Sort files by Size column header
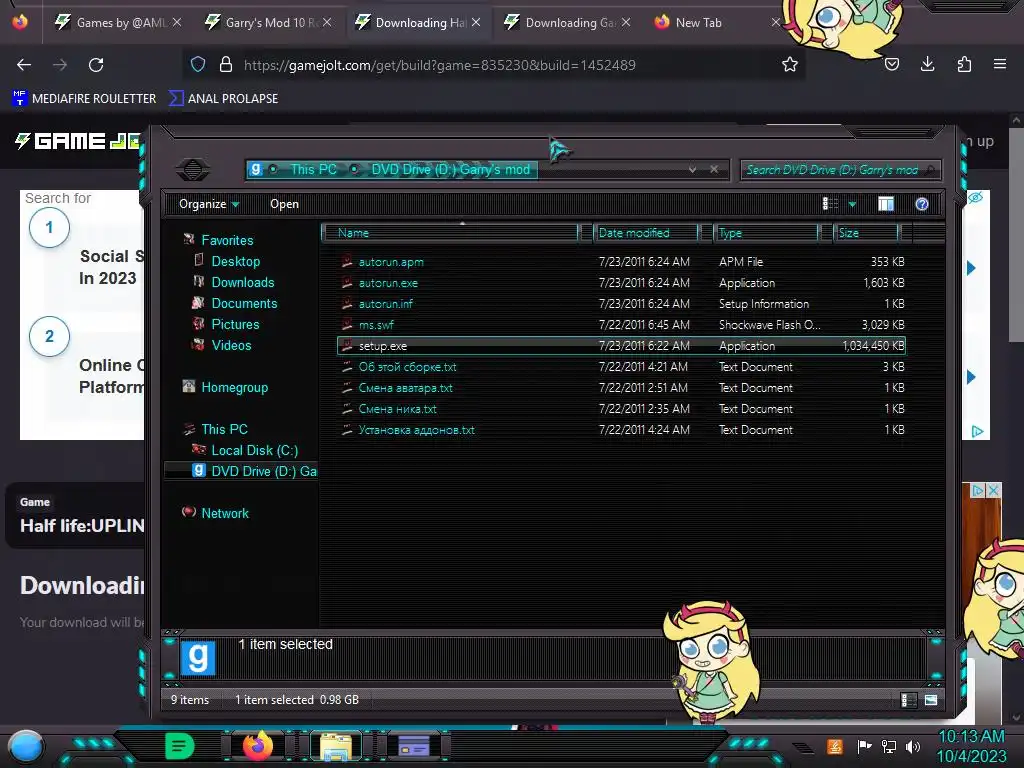Image resolution: width=1024 pixels, height=768 pixels. coord(865,232)
